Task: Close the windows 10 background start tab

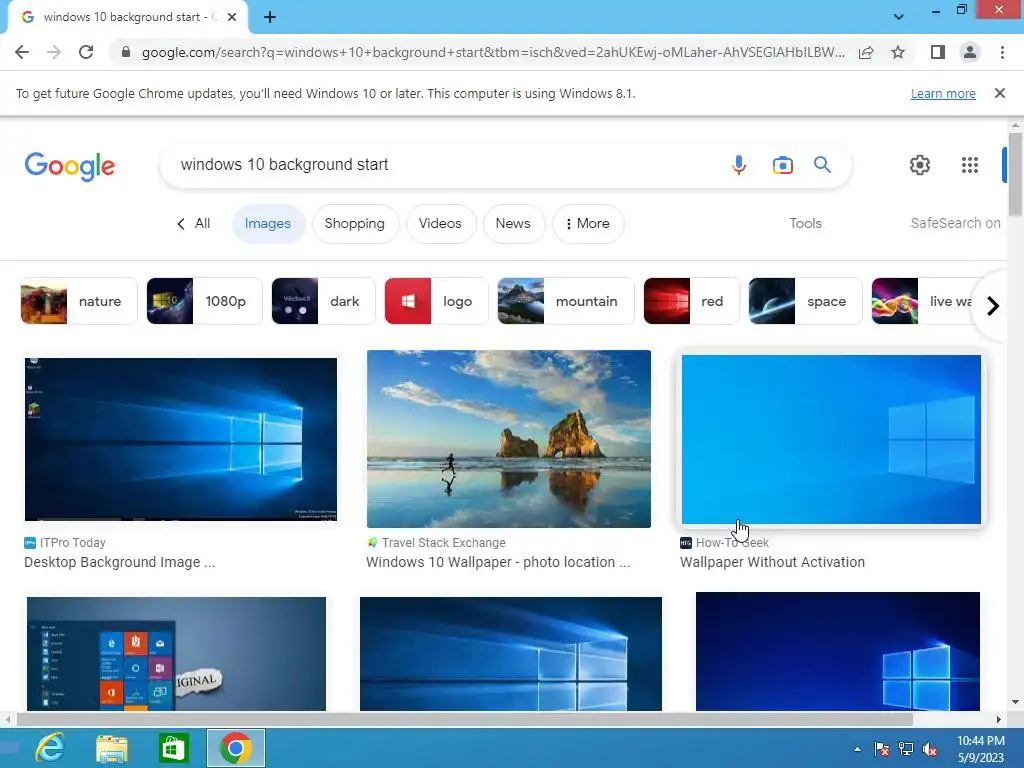Action: pos(232,17)
